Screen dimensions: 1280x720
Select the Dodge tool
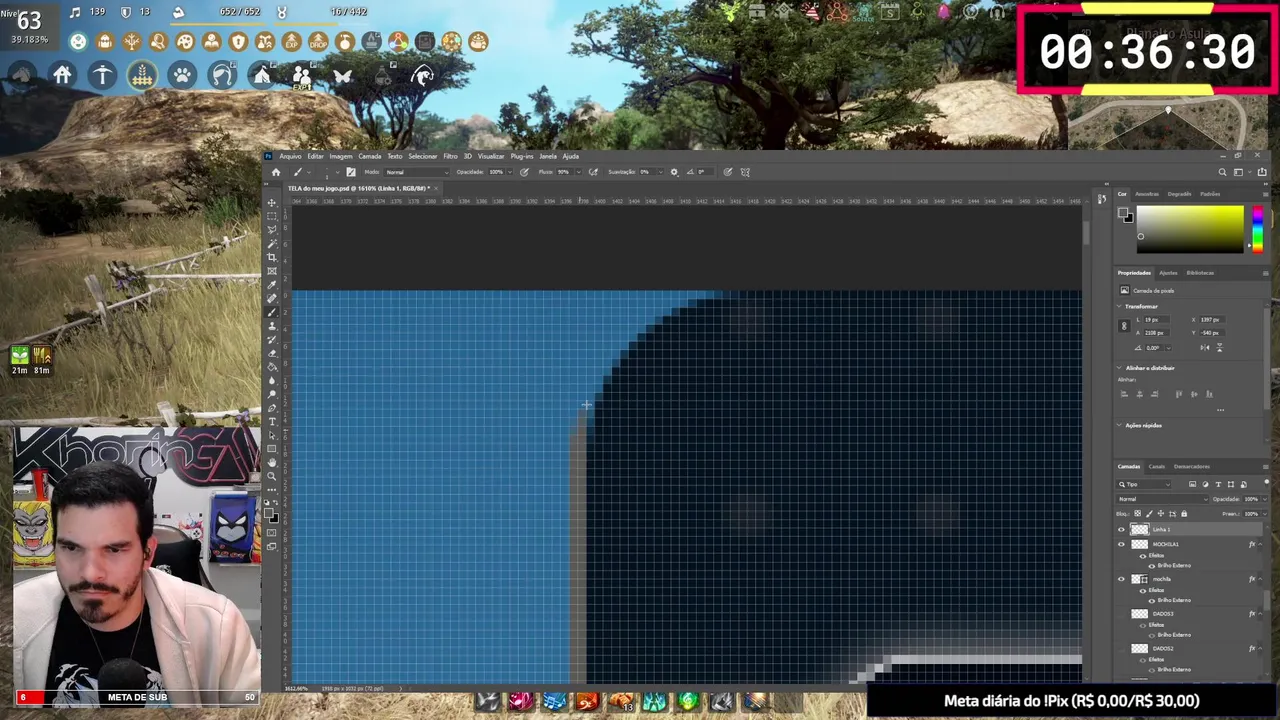tap(272, 394)
